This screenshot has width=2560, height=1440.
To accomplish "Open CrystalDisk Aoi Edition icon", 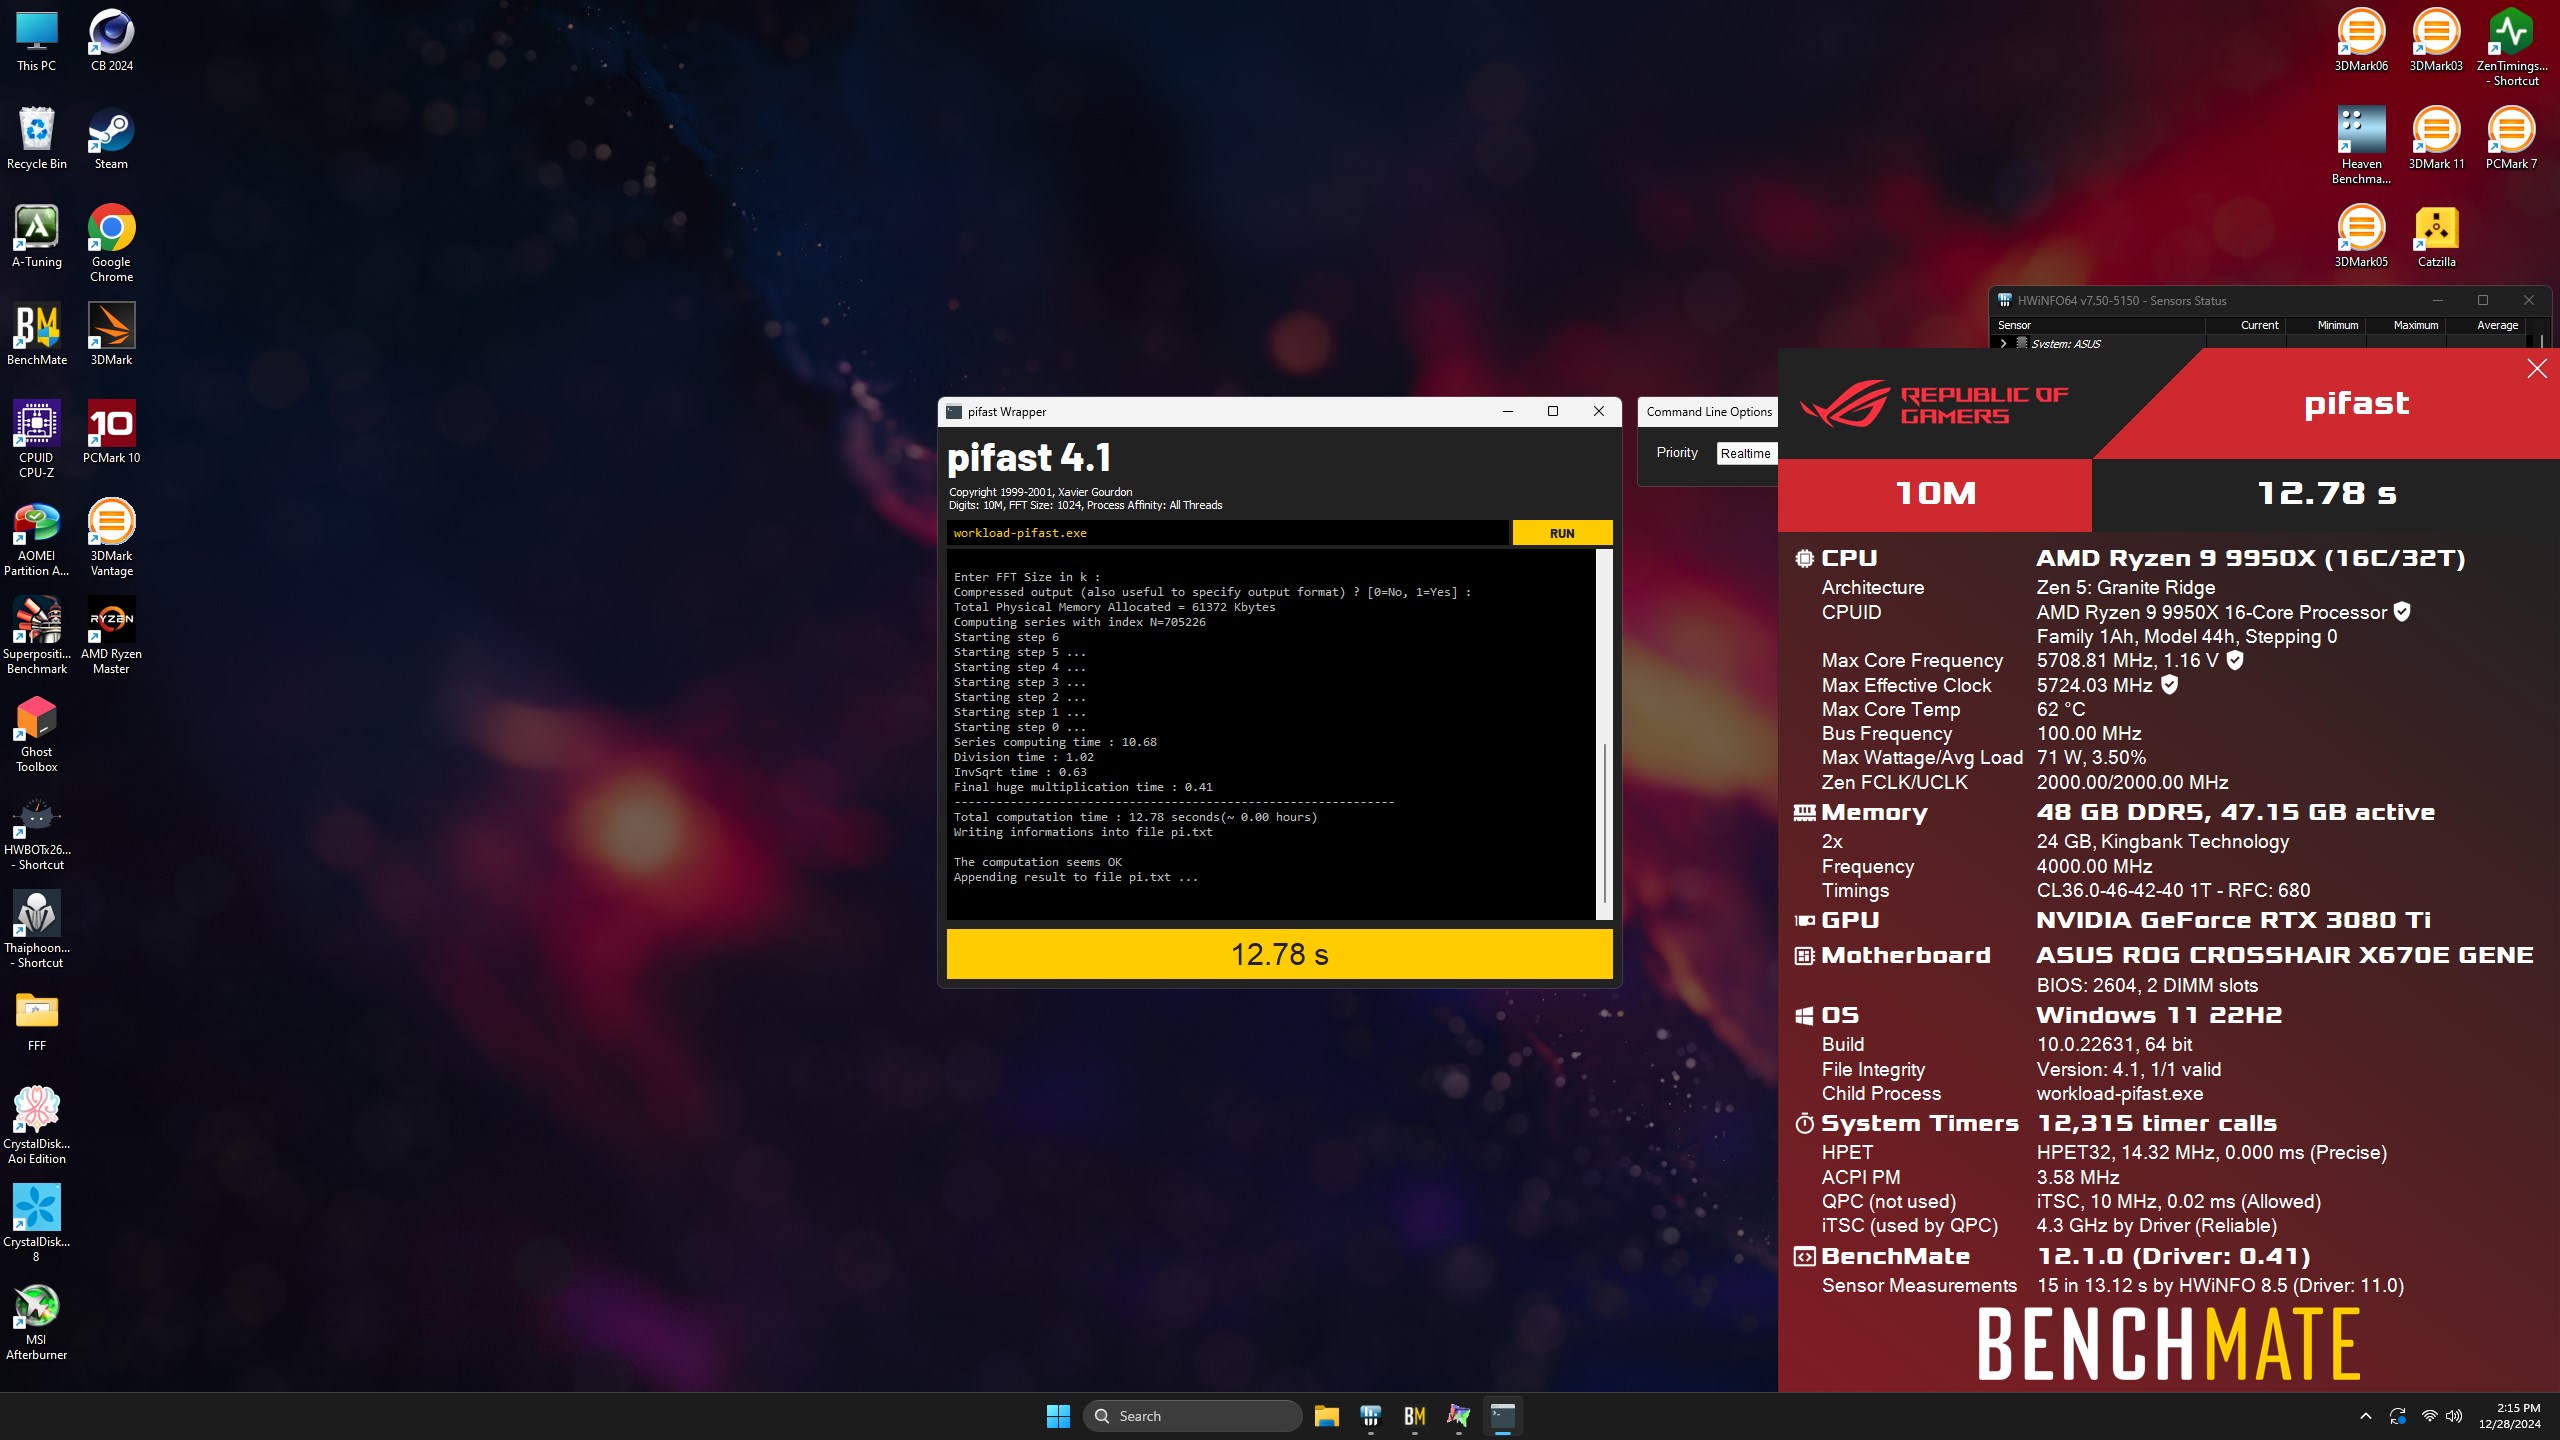I will pyautogui.click(x=37, y=1125).
